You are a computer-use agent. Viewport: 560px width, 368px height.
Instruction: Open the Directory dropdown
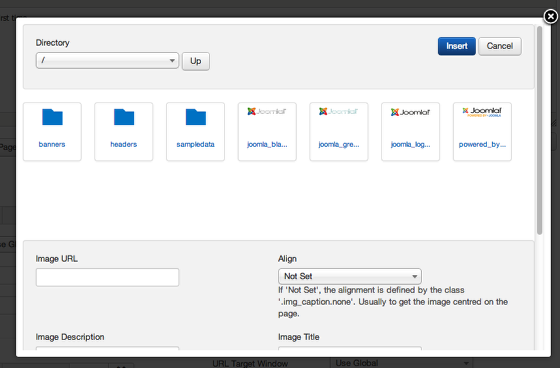tap(107, 60)
